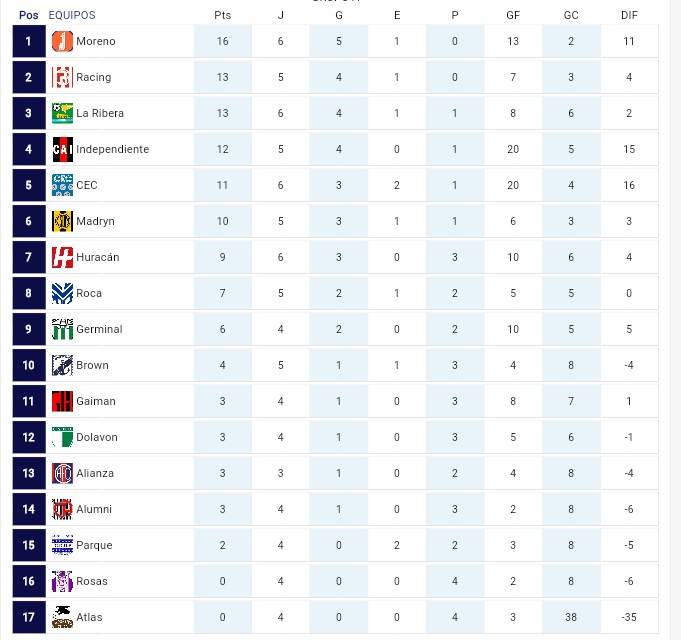Screen dimensions: 681x640
Task: Click the Atlas team crest
Action: click(x=62, y=617)
